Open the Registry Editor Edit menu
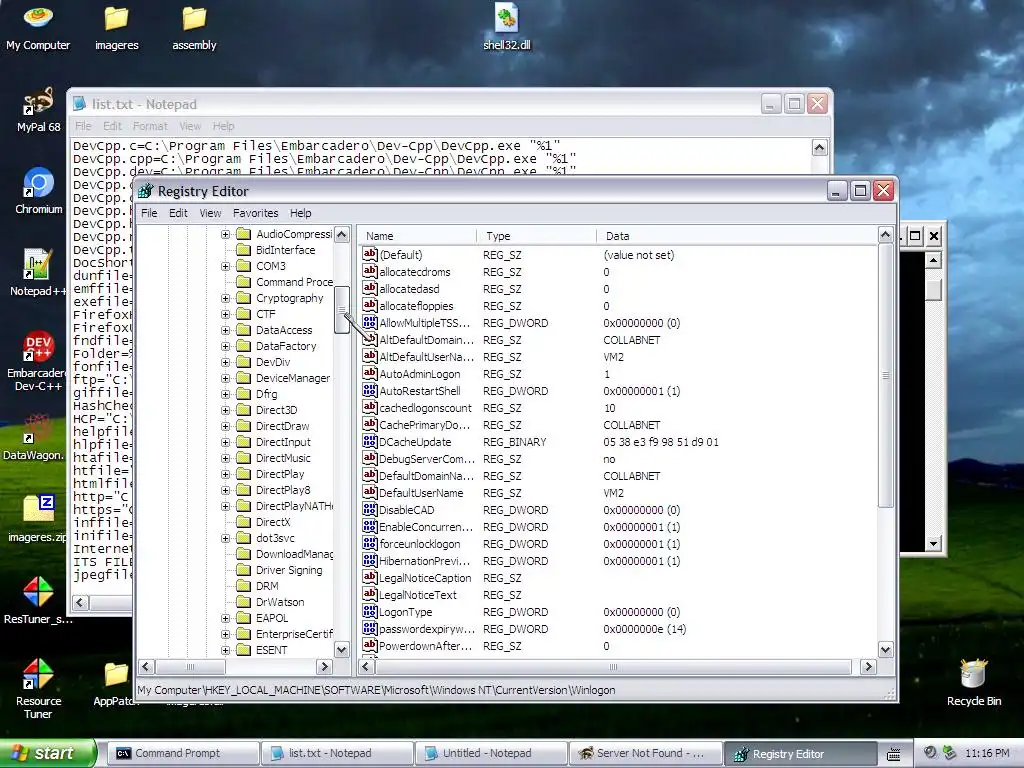The width and height of the screenshot is (1024, 768). tap(178, 213)
